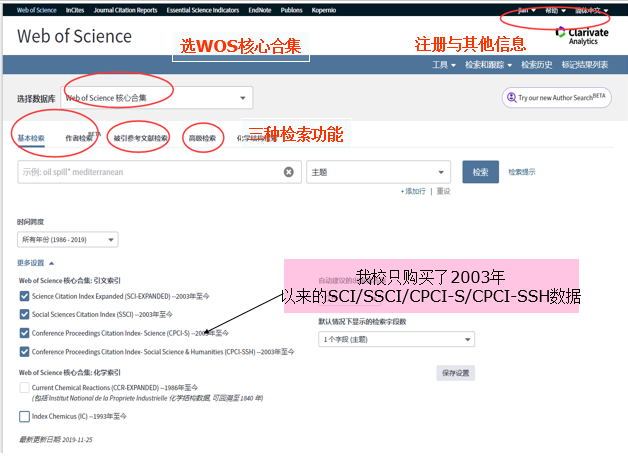Click Web of Science in the top navigation
The image size is (628, 474).
point(36,10)
